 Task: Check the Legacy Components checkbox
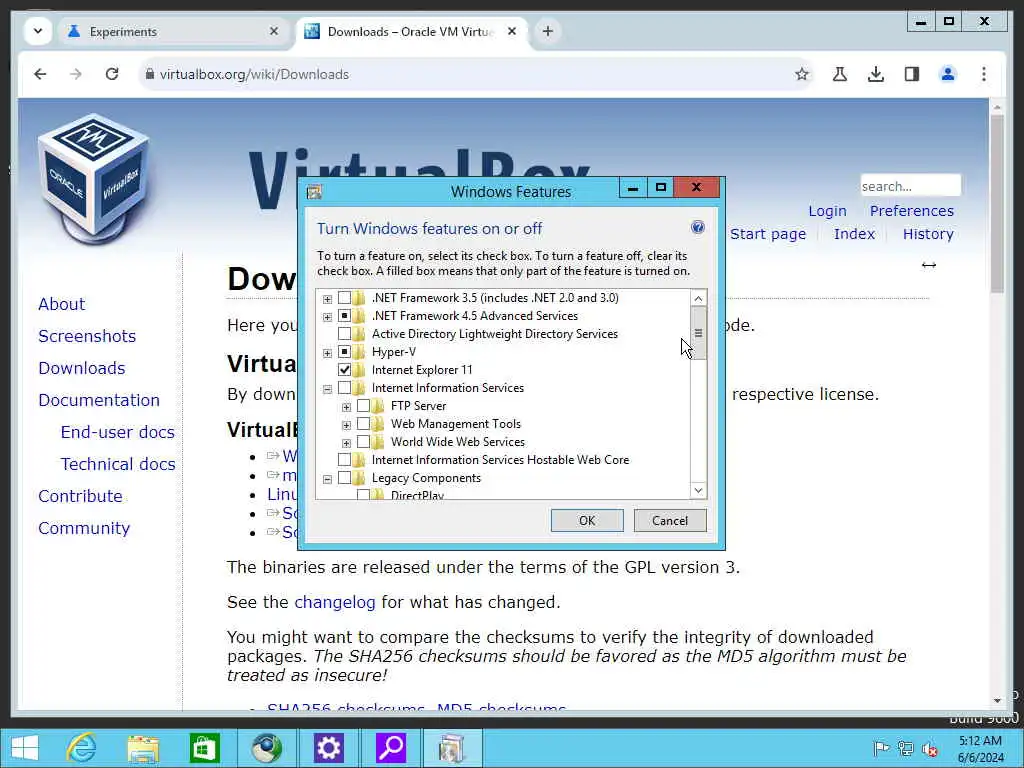point(344,478)
